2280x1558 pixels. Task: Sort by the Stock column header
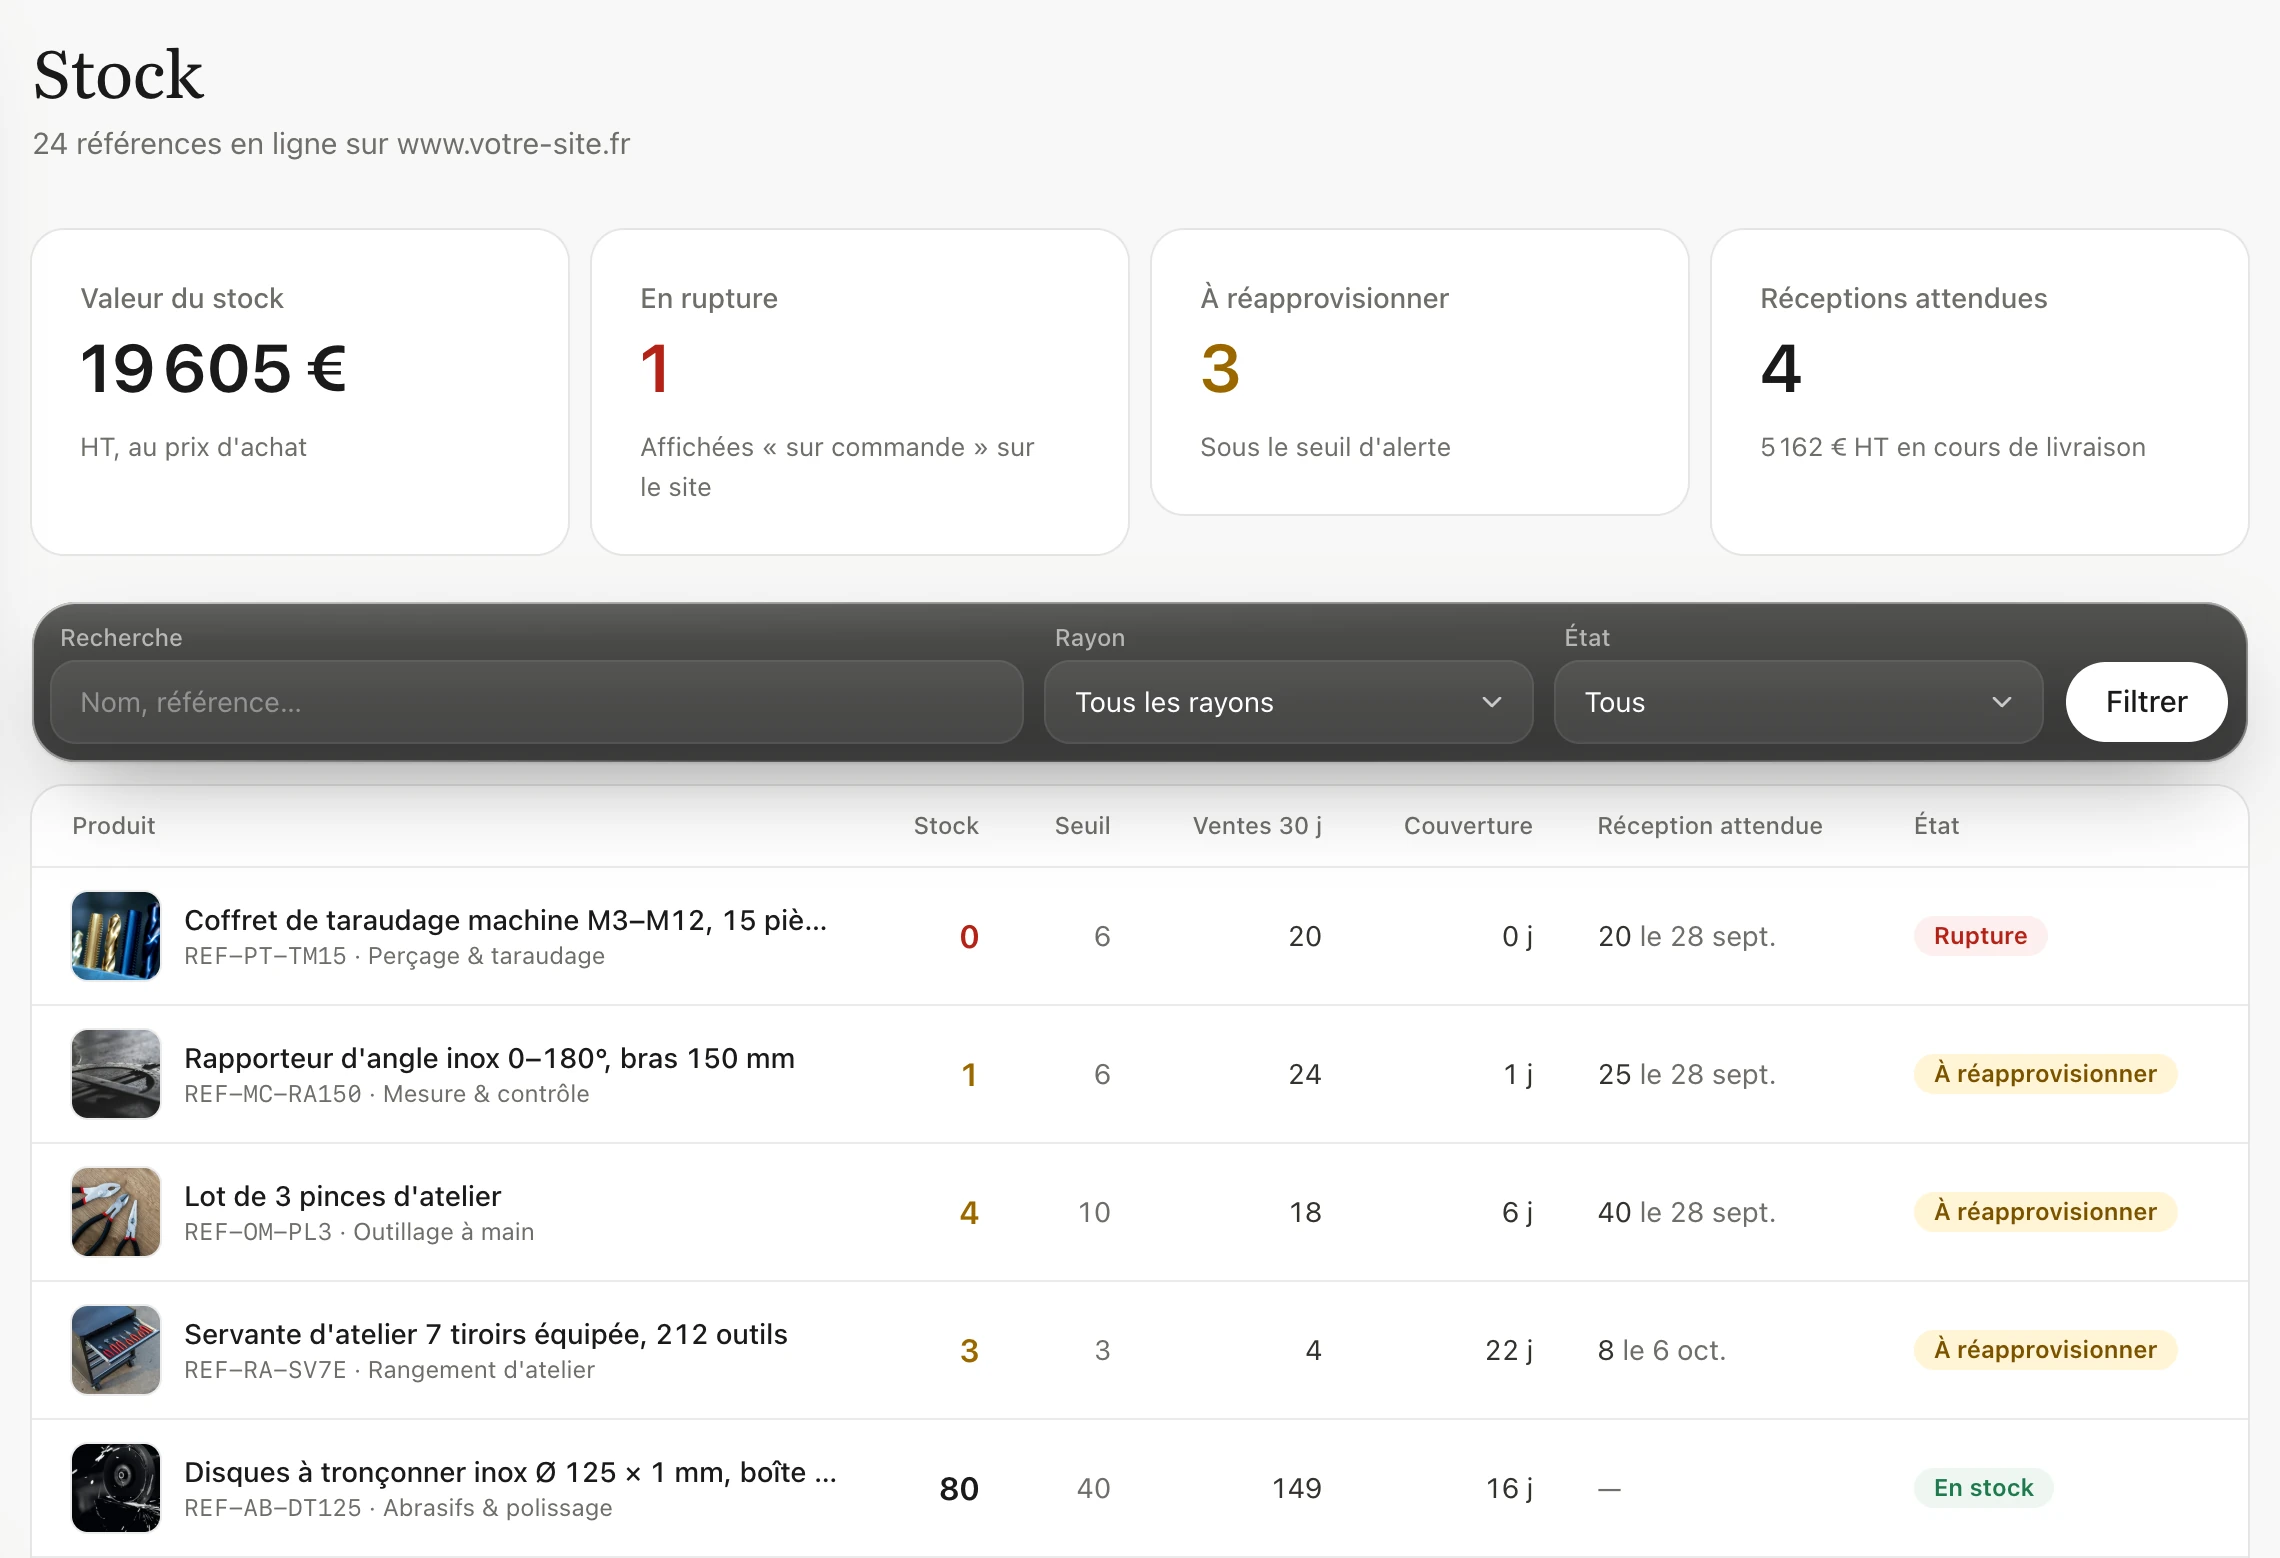(x=945, y=826)
